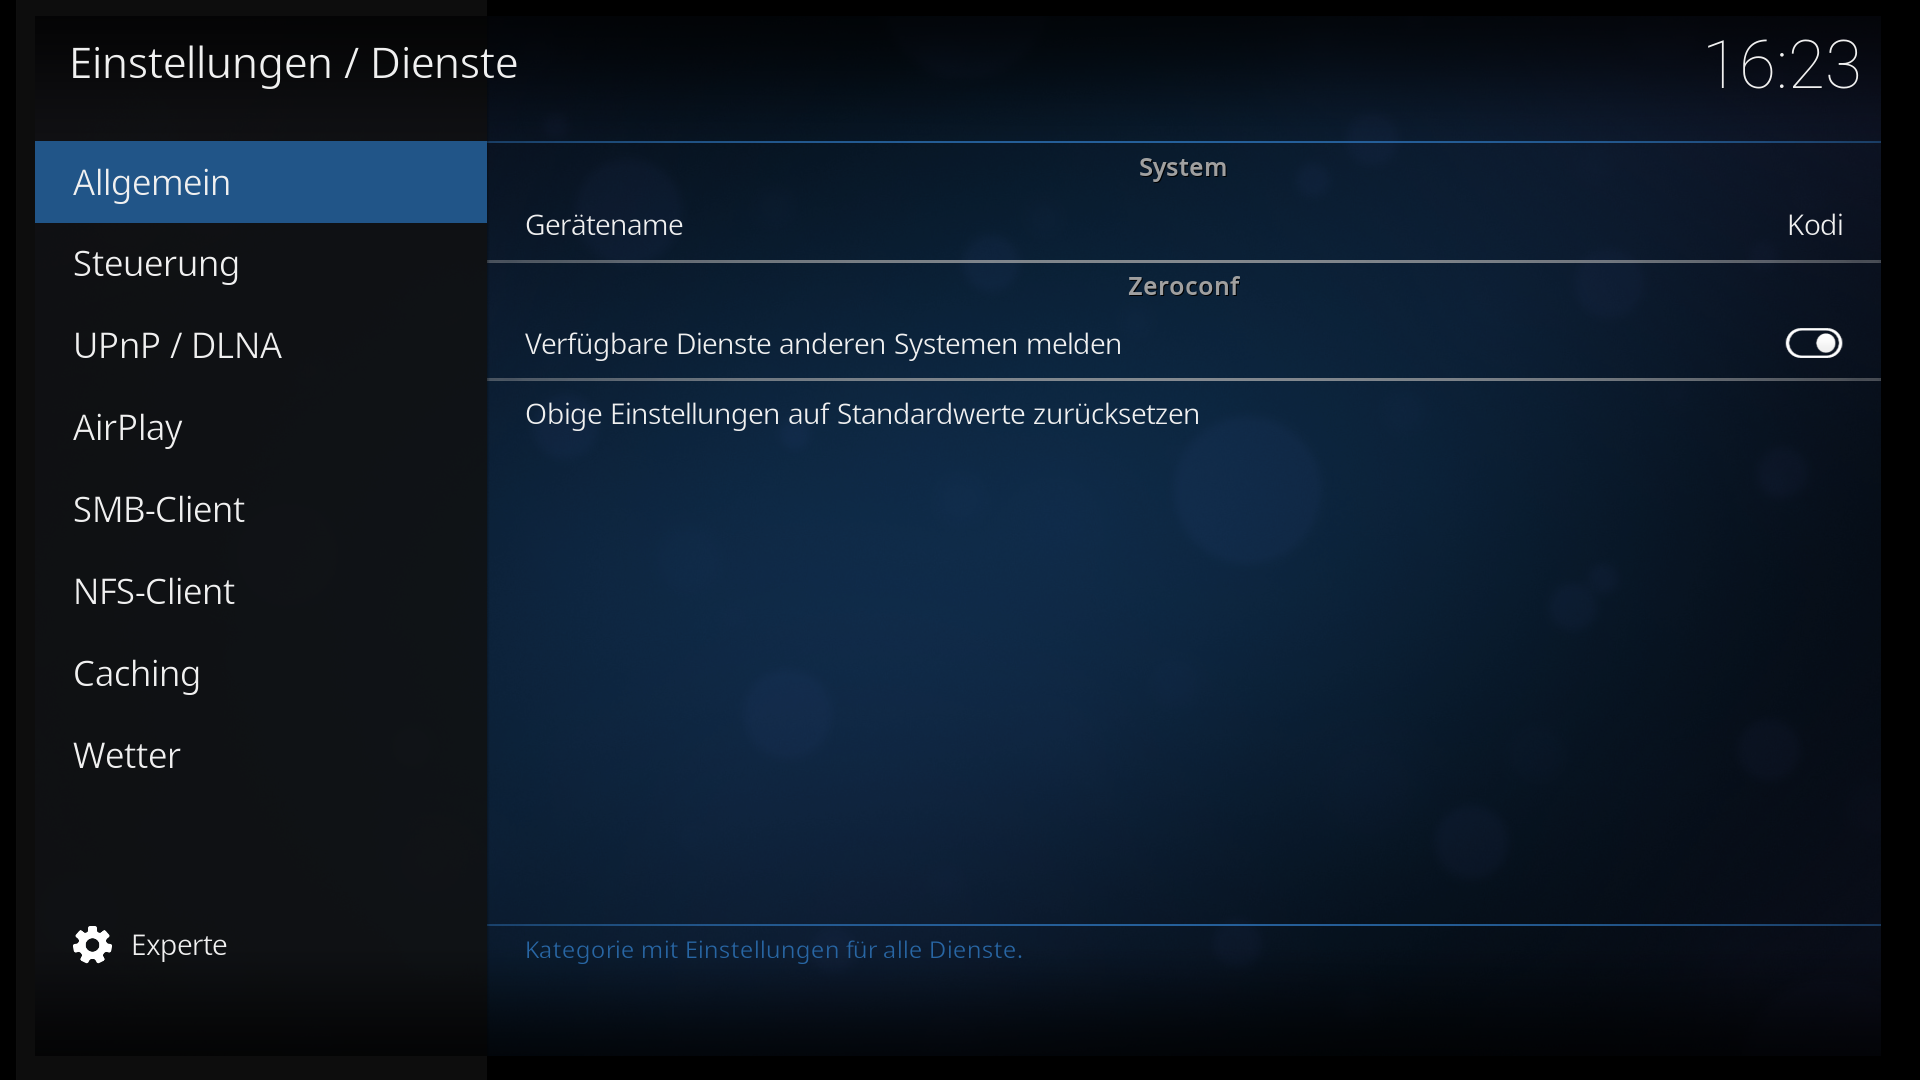Screen dimensions: 1920x1080
Task: Toggle Verfügbare Dienste anderen Systemen melden switch
Action: 1813,343
